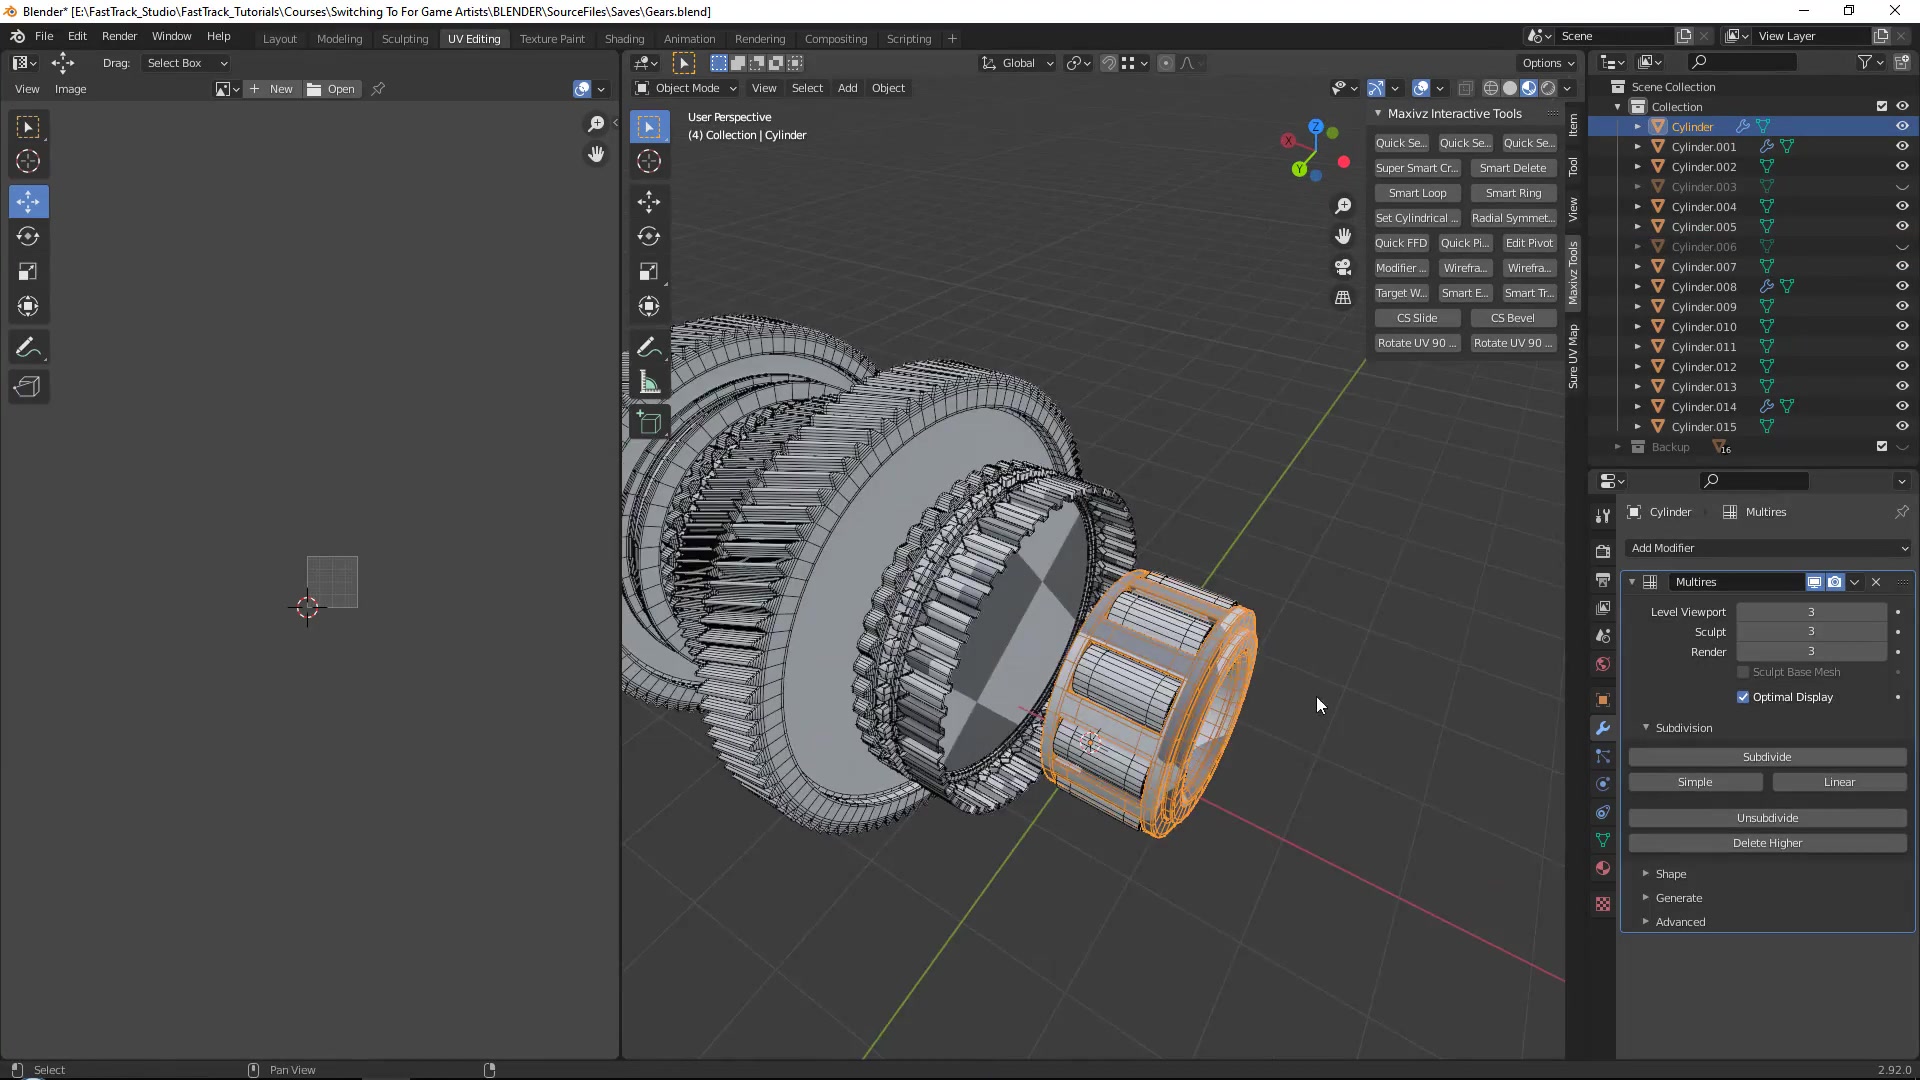Toggle camera view in viewport navigation

(1343, 267)
